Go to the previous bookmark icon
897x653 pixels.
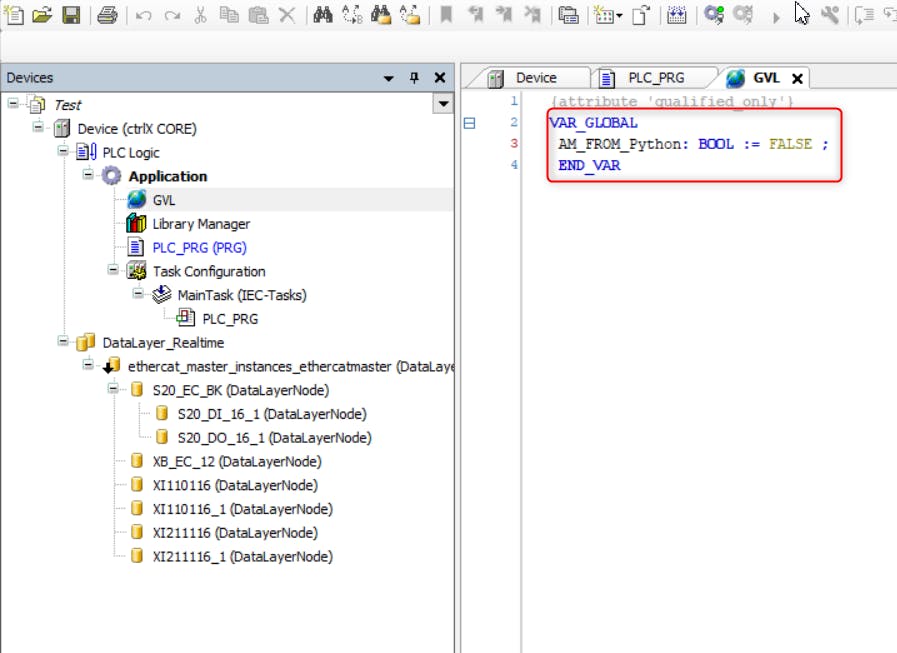(x=475, y=14)
